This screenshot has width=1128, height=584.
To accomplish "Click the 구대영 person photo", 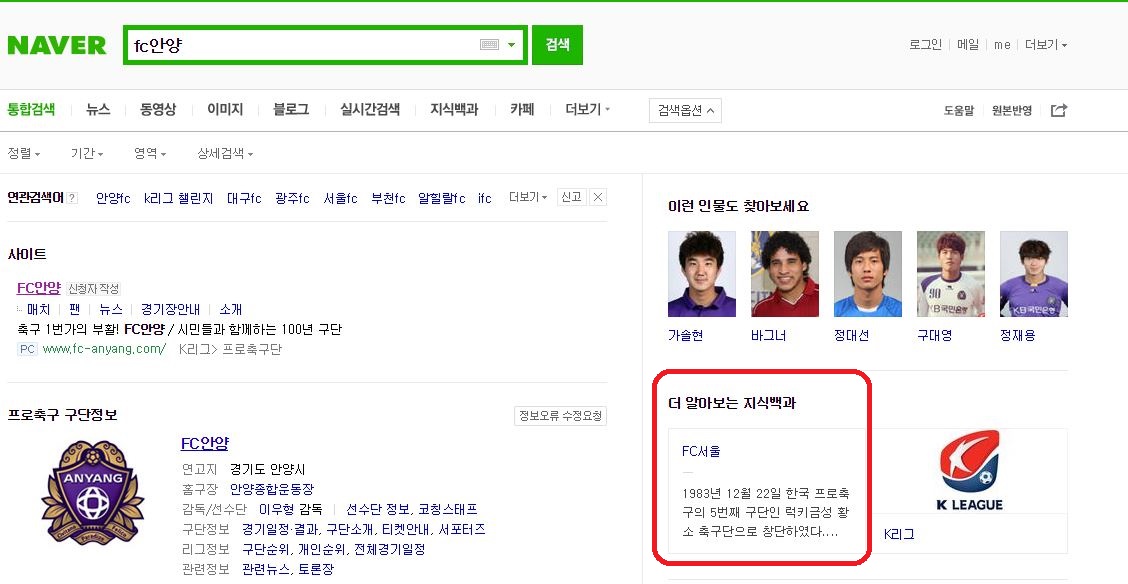I will coord(951,274).
